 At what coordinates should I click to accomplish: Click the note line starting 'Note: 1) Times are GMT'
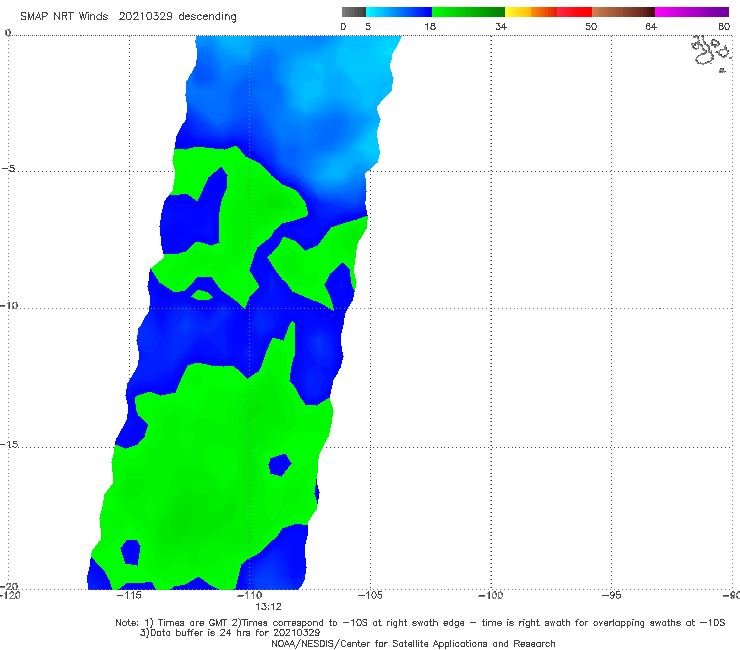(x=420, y=623)
